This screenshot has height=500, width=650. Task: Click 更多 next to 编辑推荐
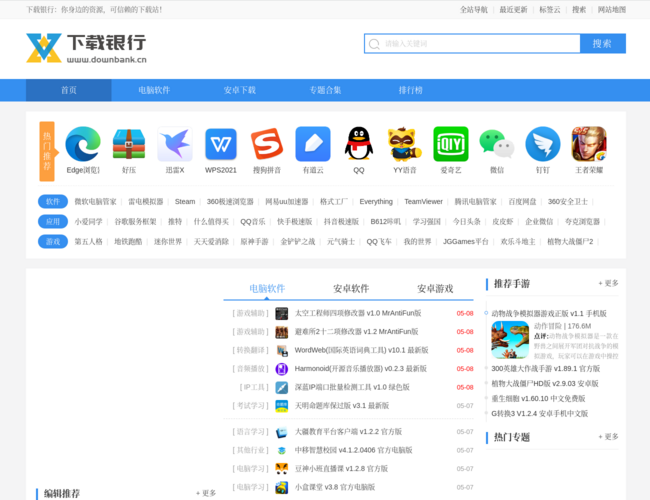(x=206, y=493)
